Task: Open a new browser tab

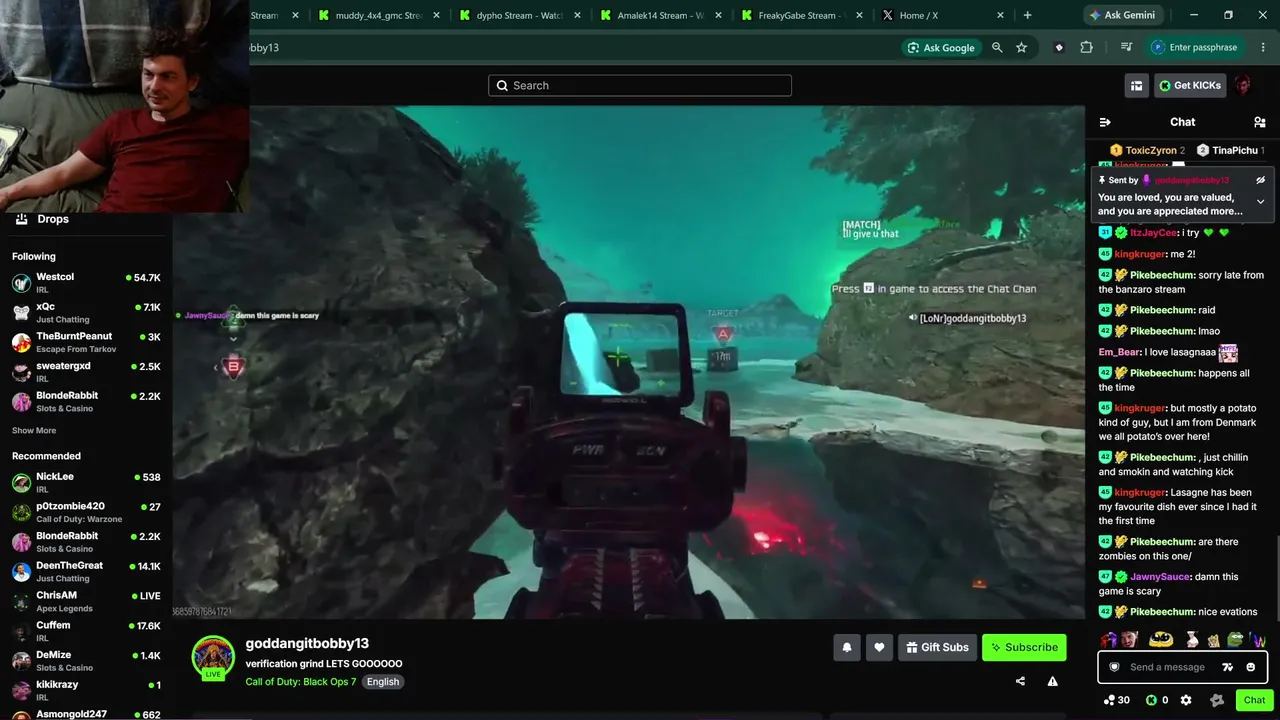Action: coord(1027,15)
